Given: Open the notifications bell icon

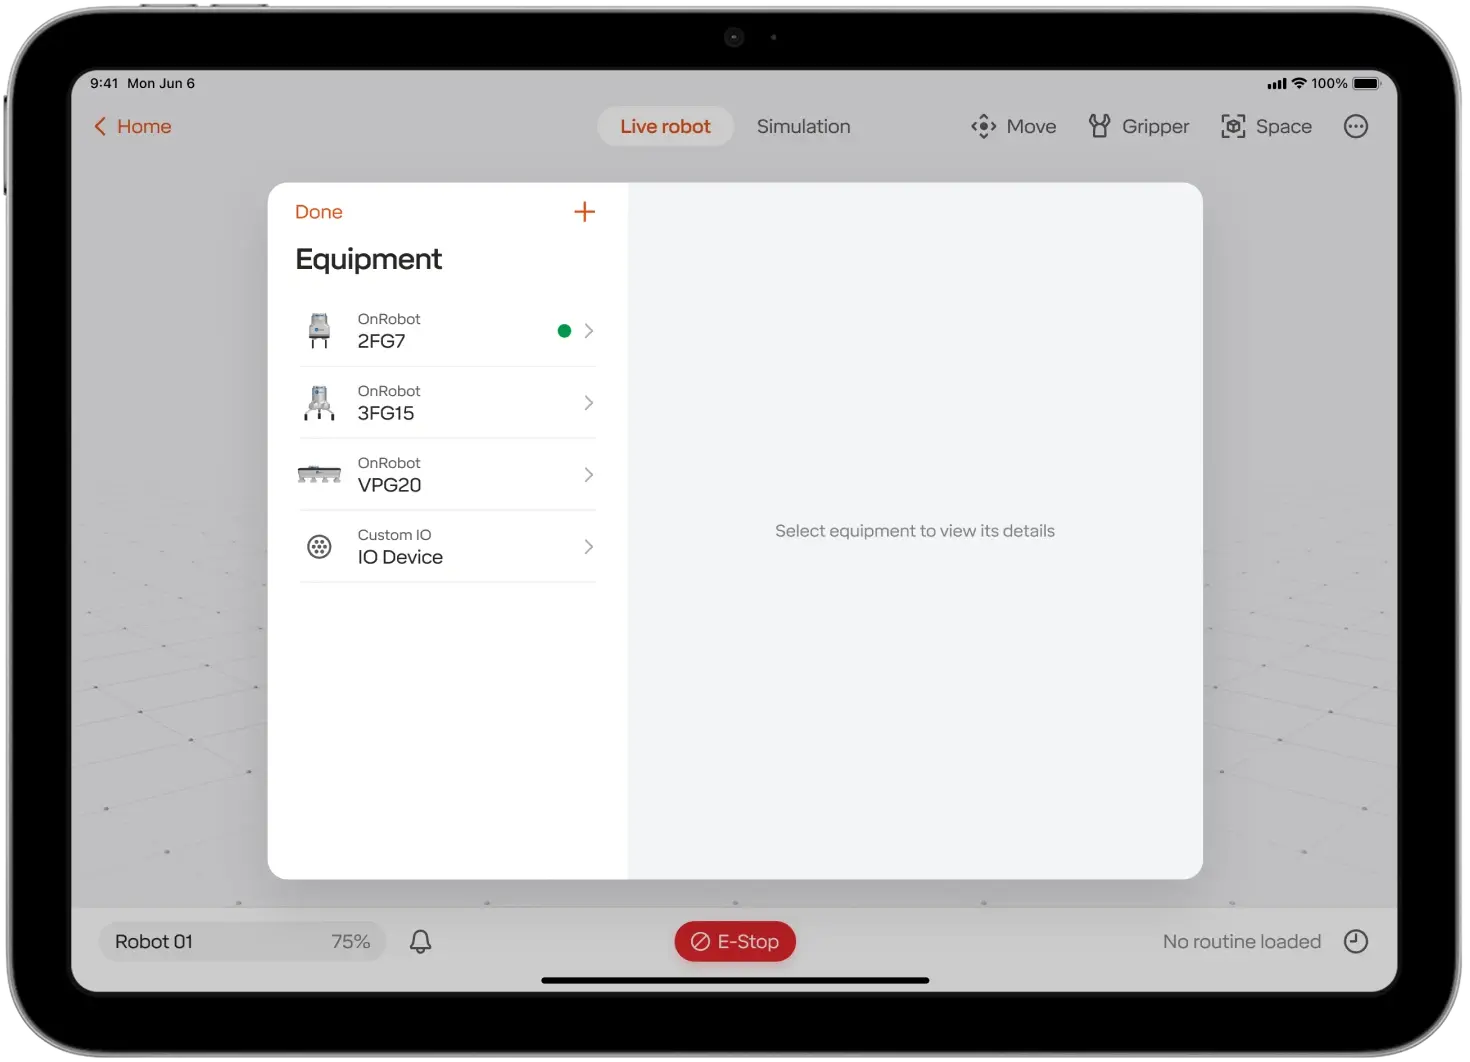Looking at the screenshot, I should [421, 941].
